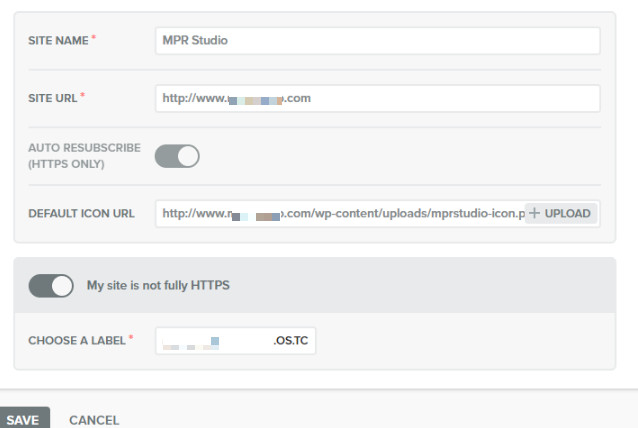This screenshot has height=428, width=638.
Task: Click the DEFAULT ICON URL label
Action: pos(80,213)
